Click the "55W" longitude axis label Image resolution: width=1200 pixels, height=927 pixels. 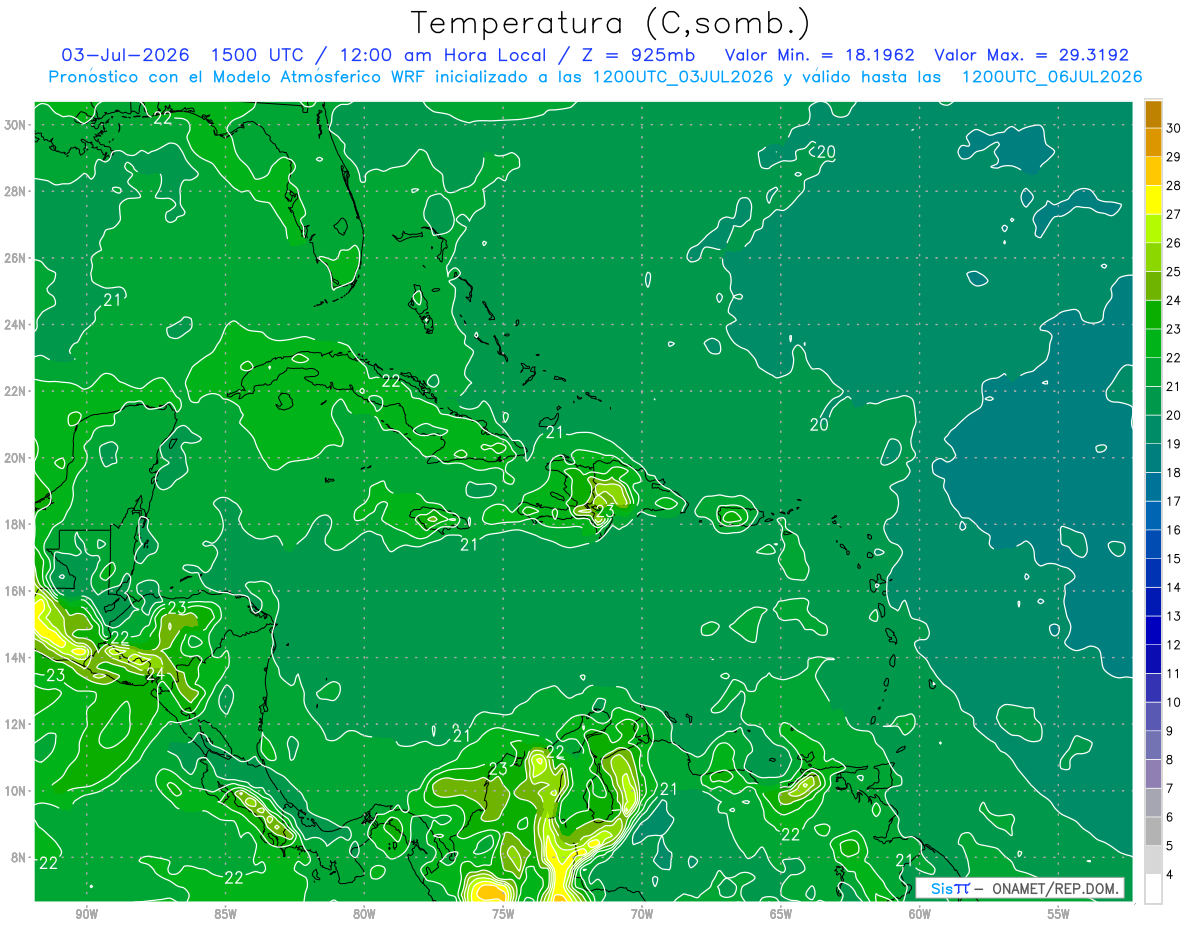(x=1058, y=914)
